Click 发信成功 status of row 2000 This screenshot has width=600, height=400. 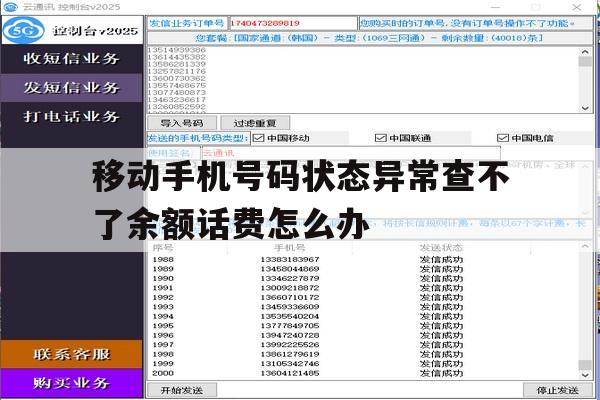pyautogui.click(x=441, y=373)
